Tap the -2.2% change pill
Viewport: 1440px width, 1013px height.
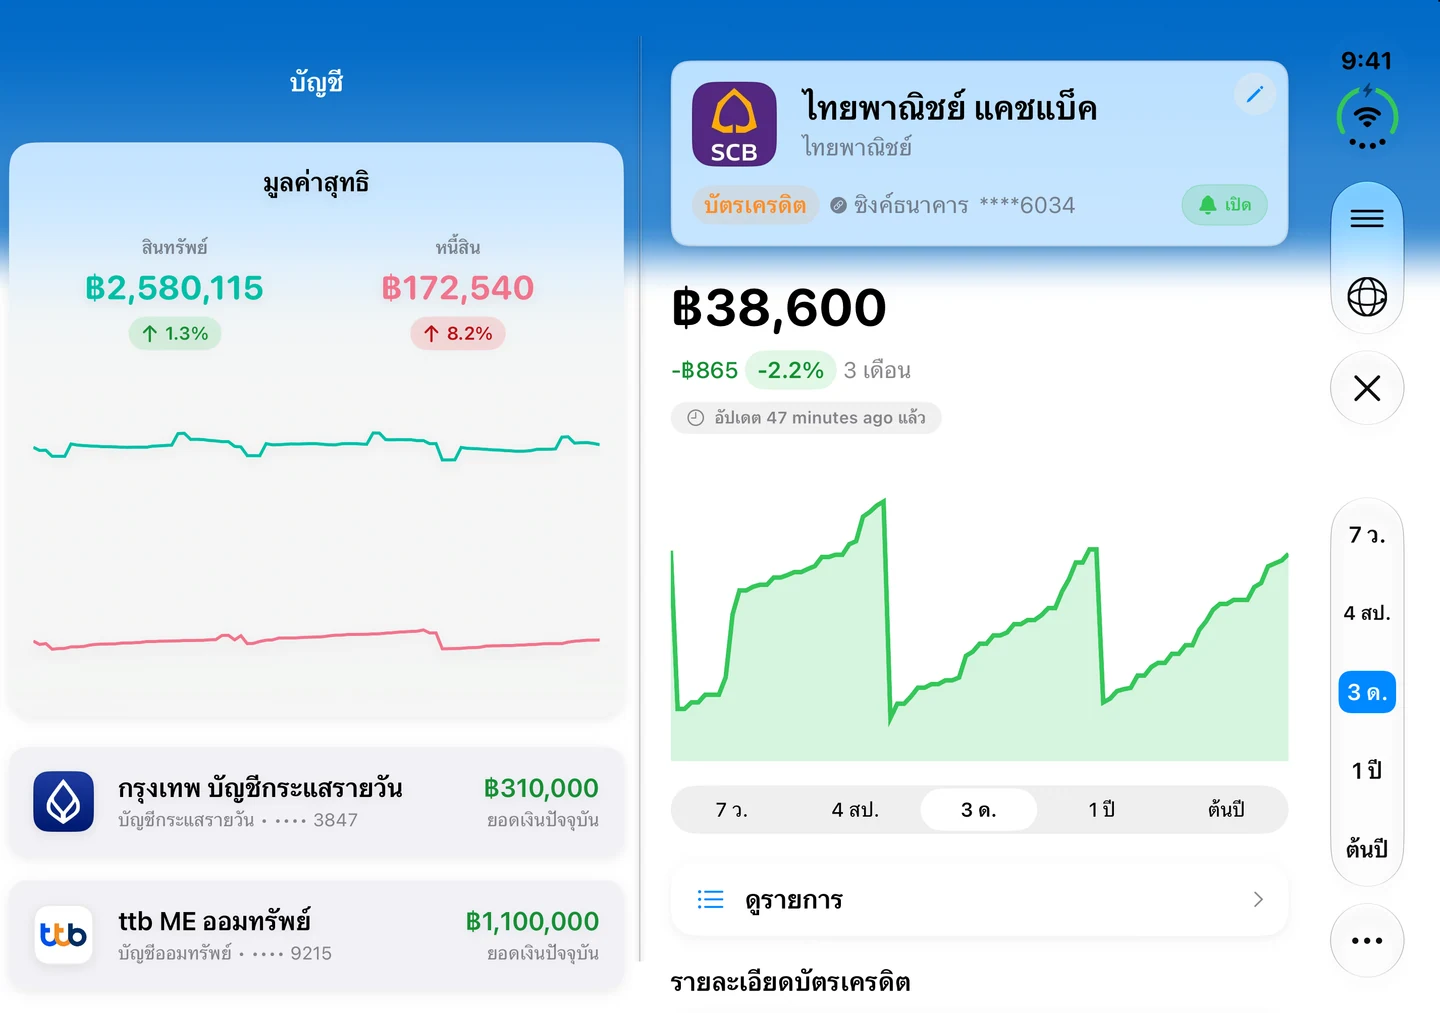(x=791, y=371)
